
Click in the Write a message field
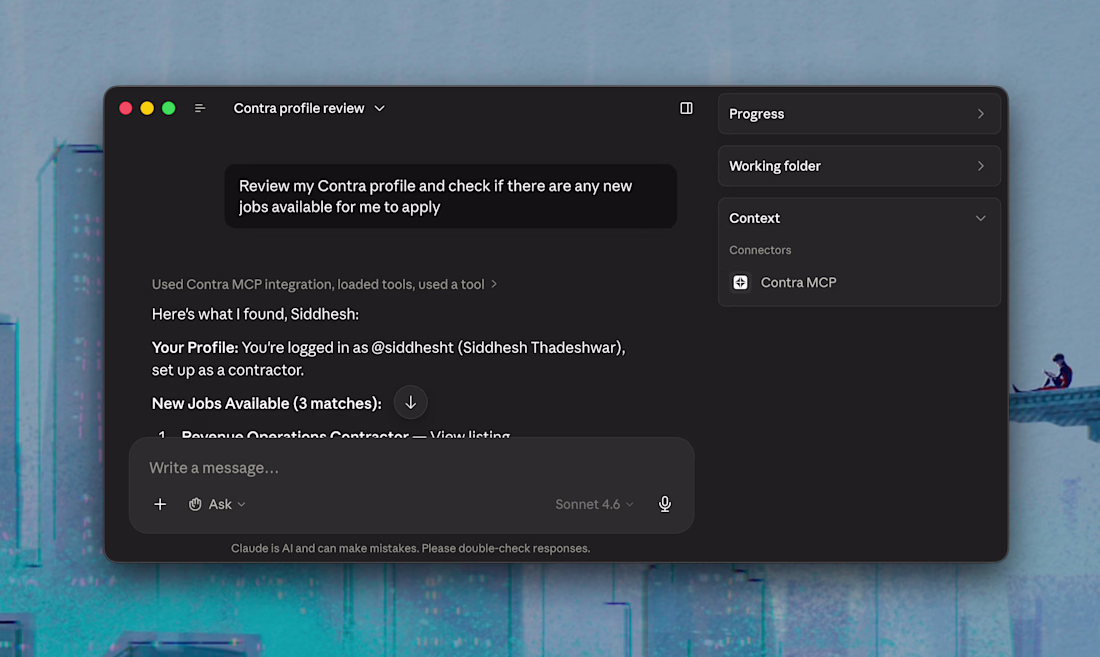411,468
